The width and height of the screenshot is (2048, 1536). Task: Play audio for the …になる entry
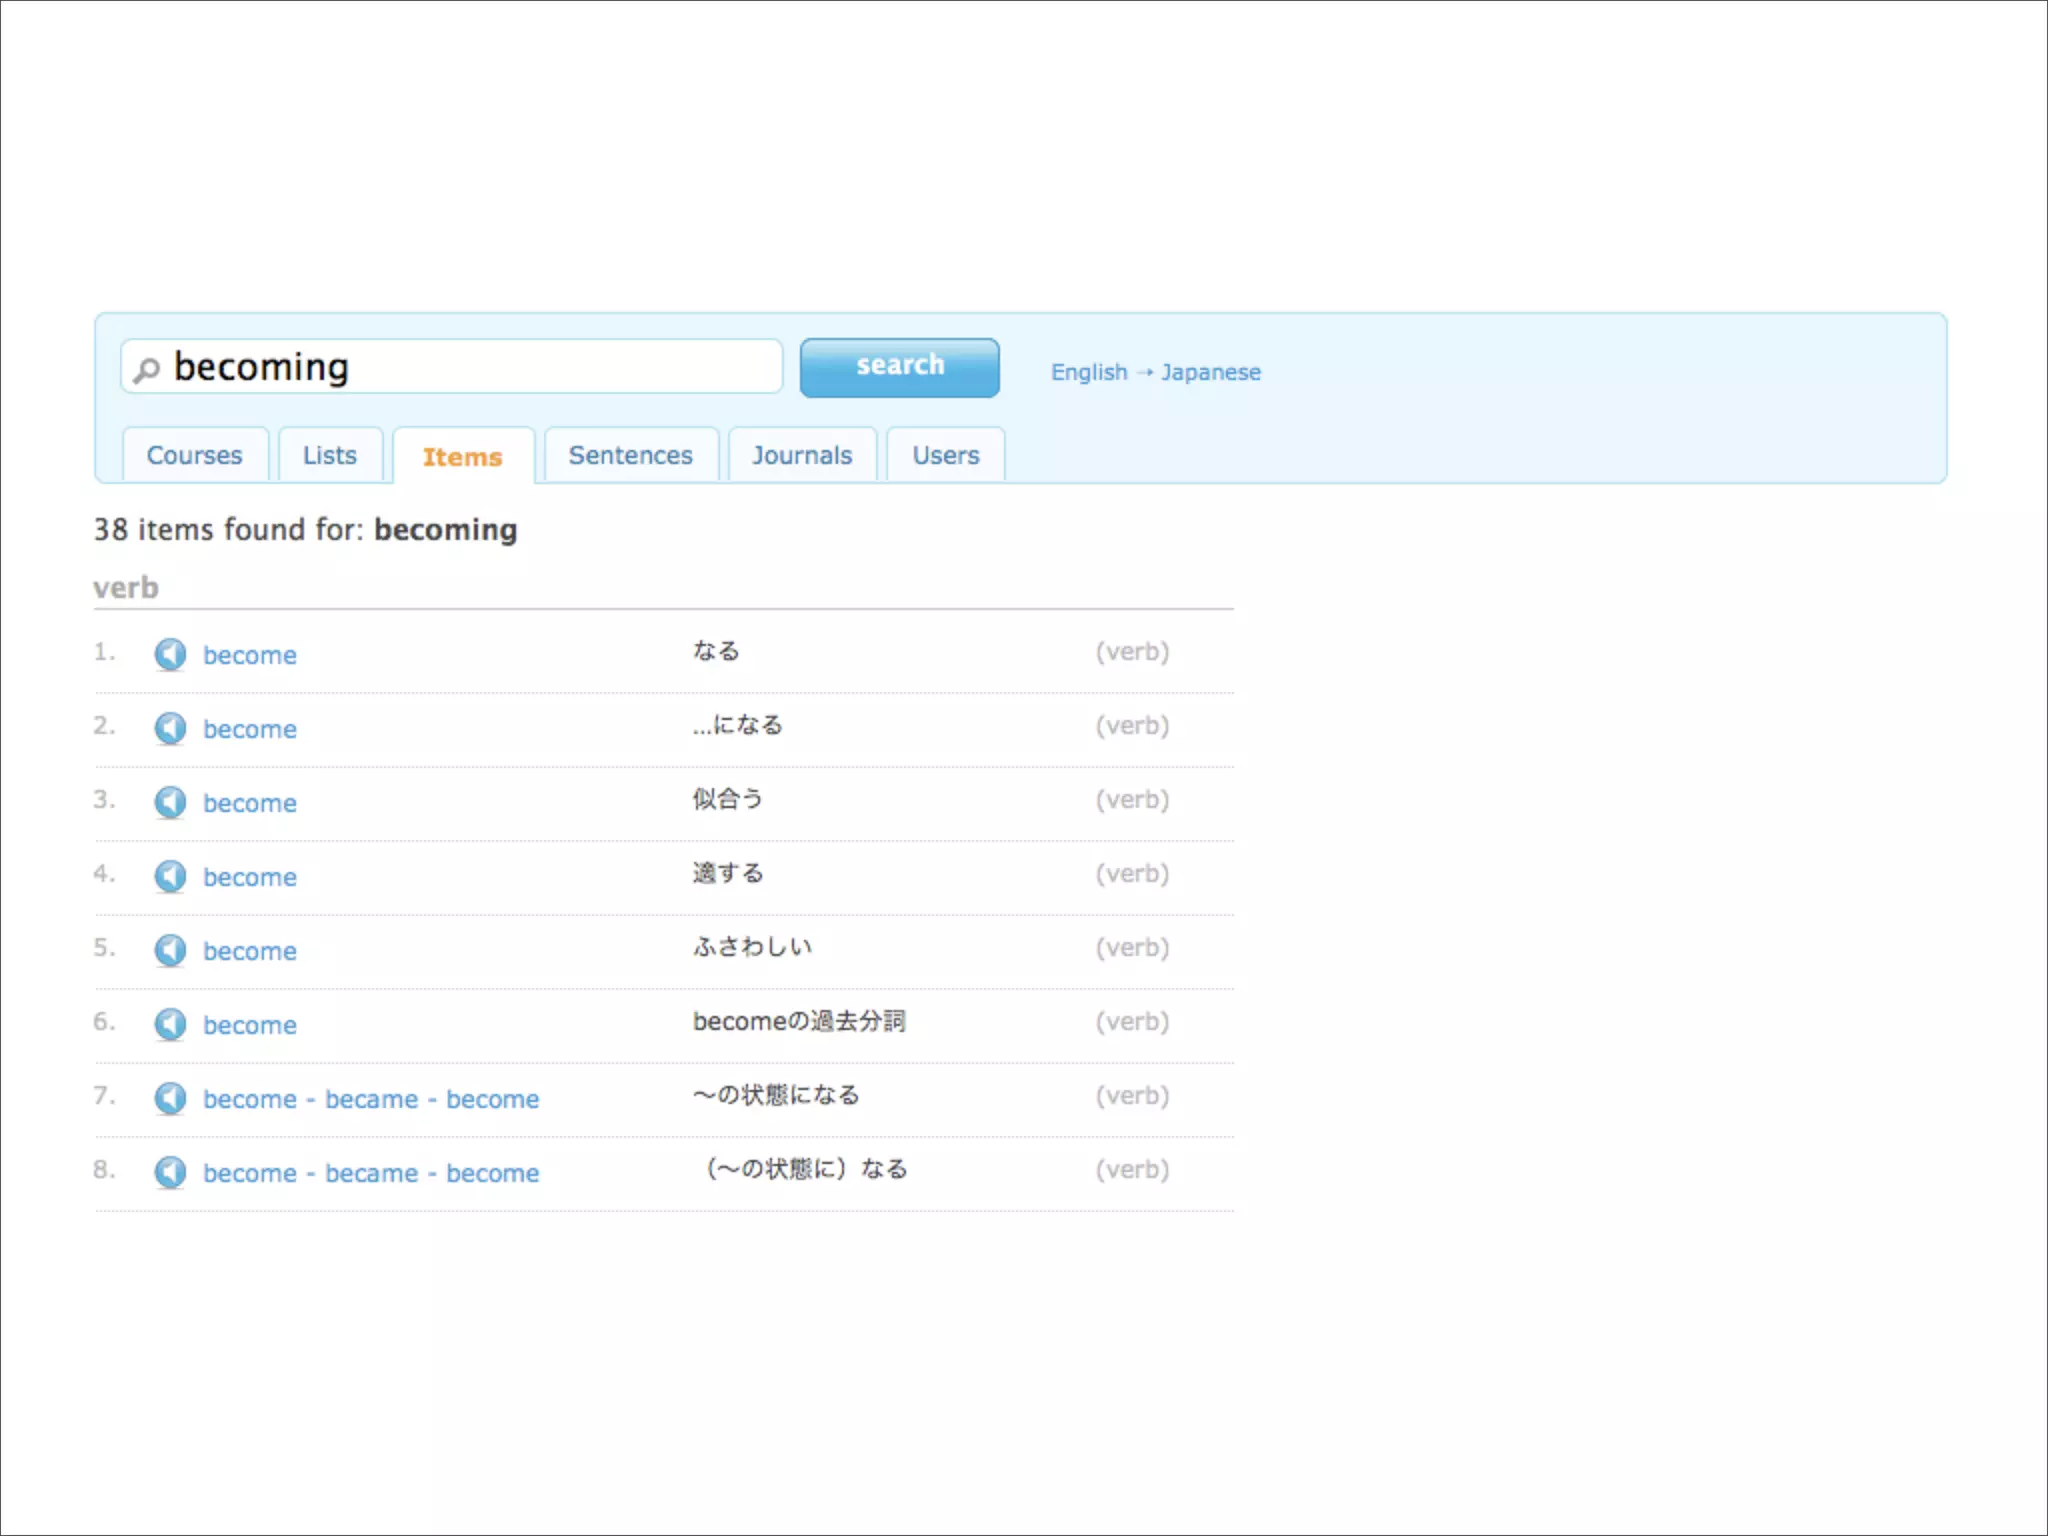170,729
